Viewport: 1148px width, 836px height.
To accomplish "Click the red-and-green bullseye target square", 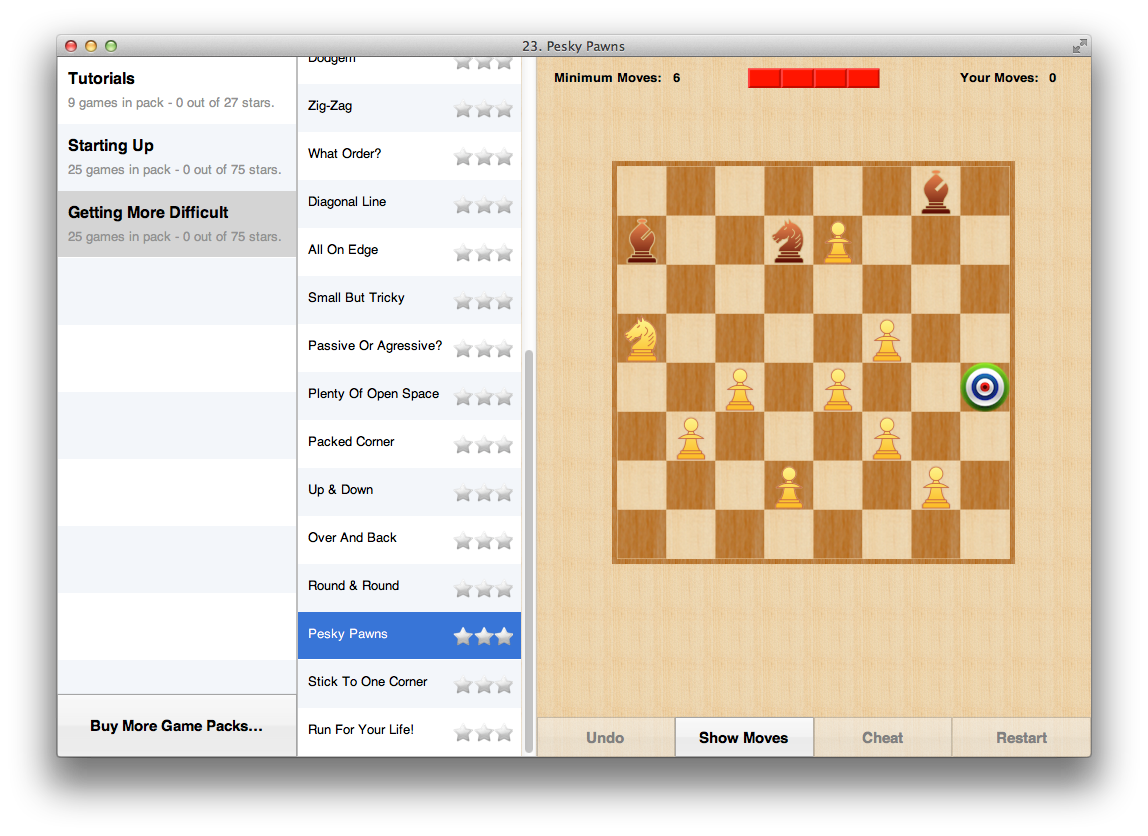I will click(x=985, y=387).
